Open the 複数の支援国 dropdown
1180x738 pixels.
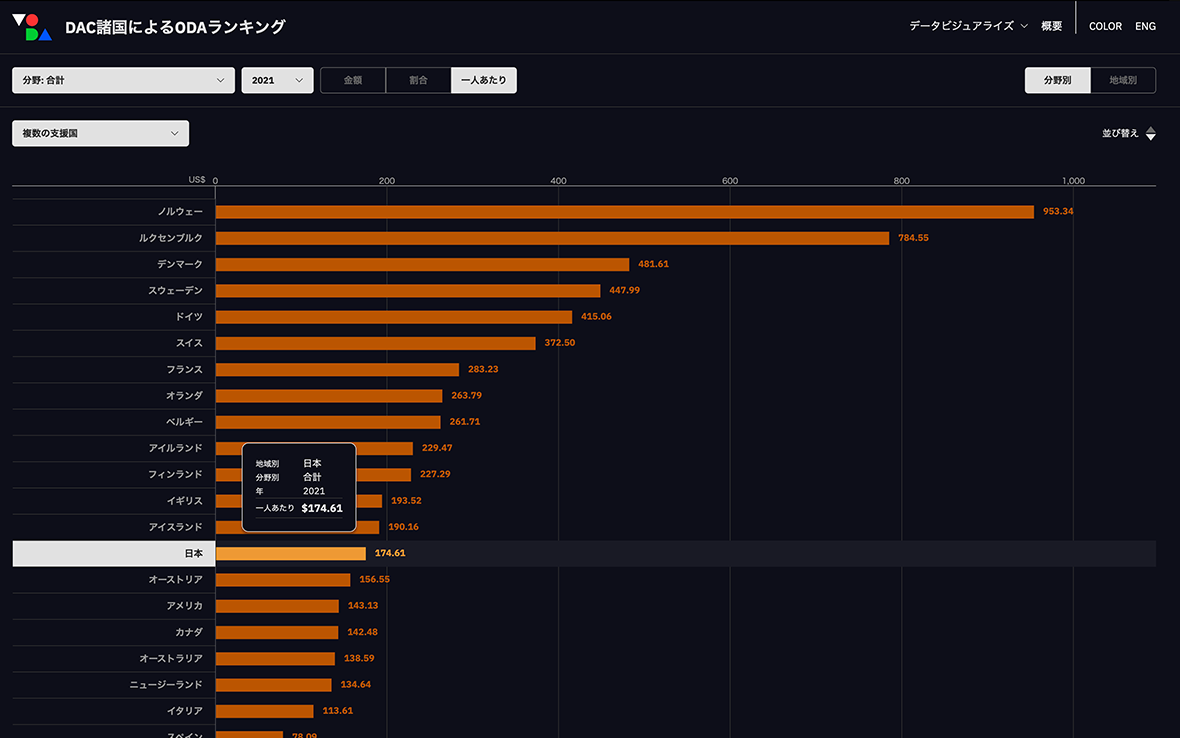pos(100,133)
